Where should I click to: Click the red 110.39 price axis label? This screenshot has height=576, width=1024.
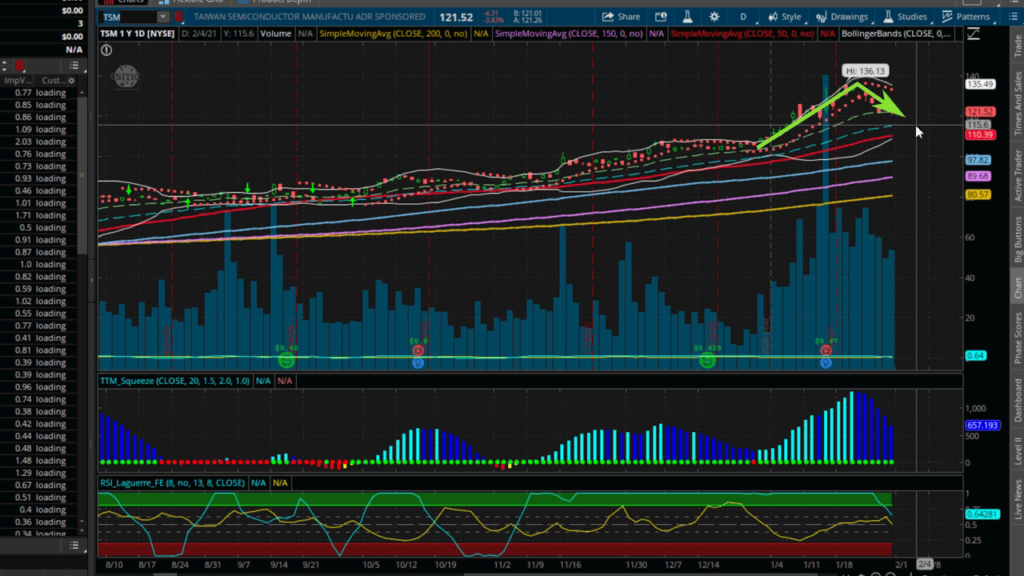point(980,135)
